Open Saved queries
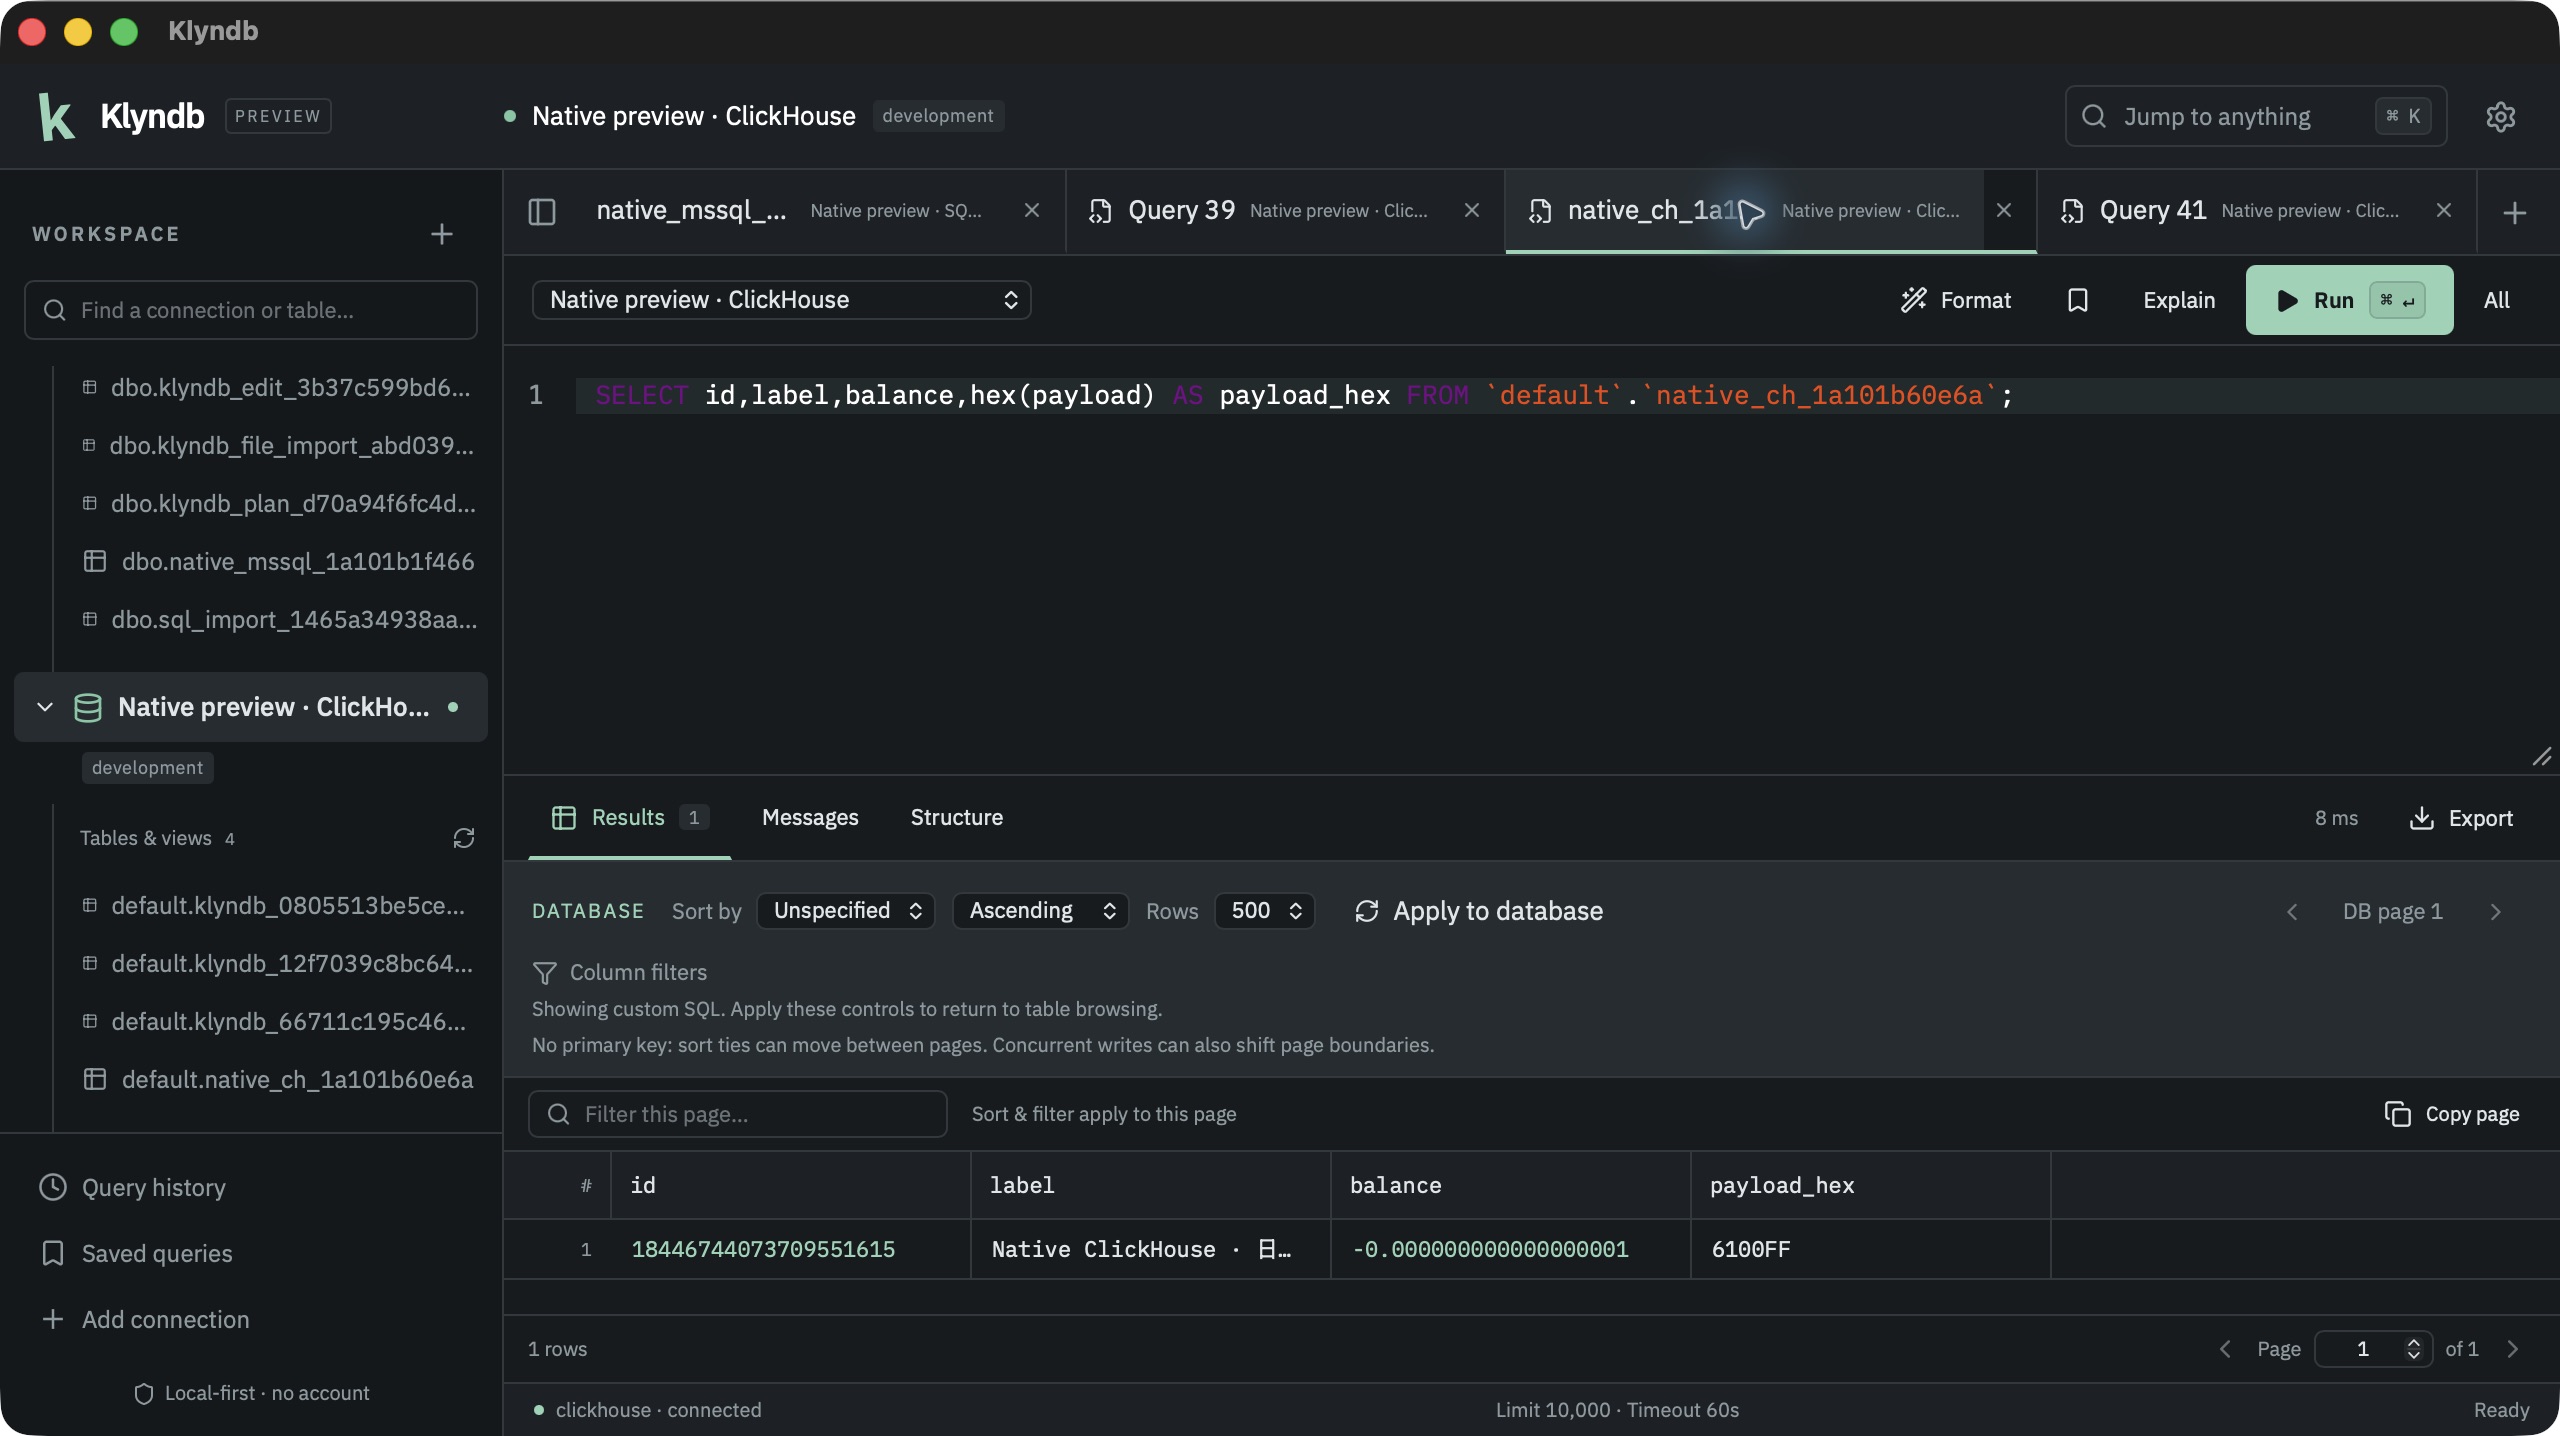 (136, 1253)
